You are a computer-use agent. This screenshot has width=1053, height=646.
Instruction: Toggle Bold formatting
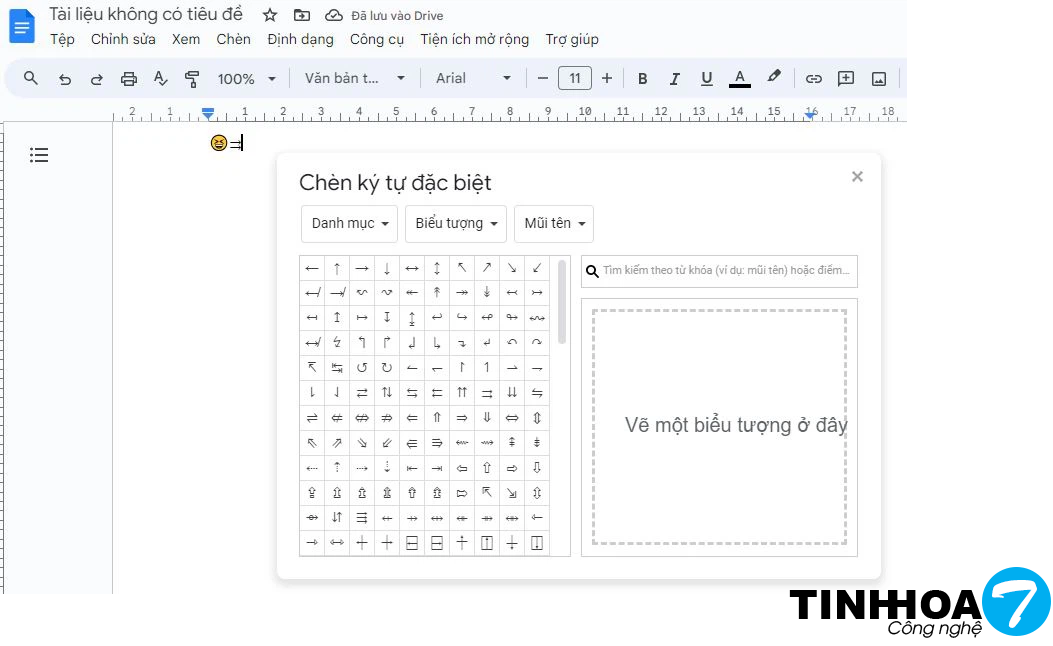coord(643,79)
